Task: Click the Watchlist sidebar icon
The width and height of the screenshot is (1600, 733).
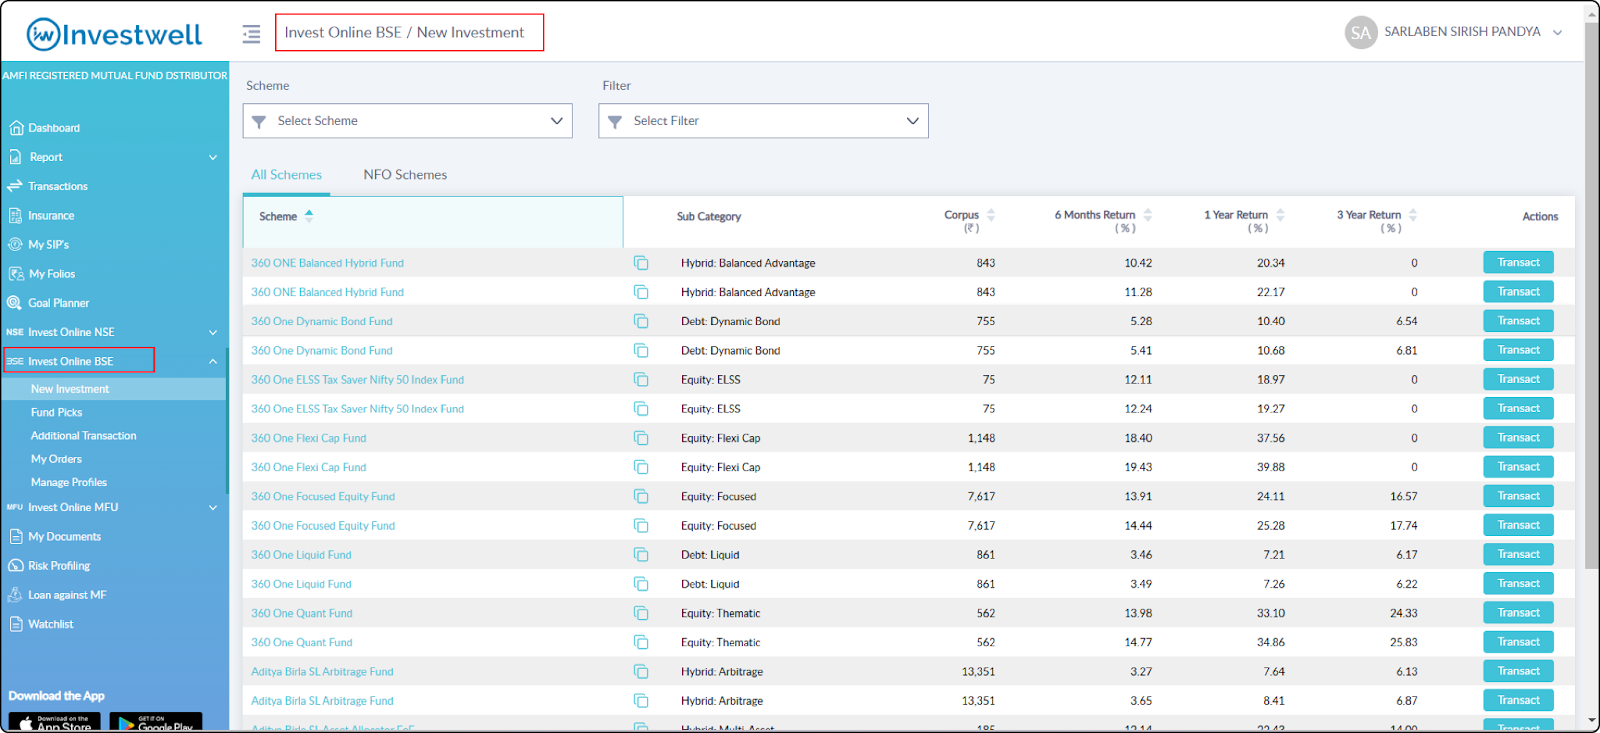Action: click(15, 624)
